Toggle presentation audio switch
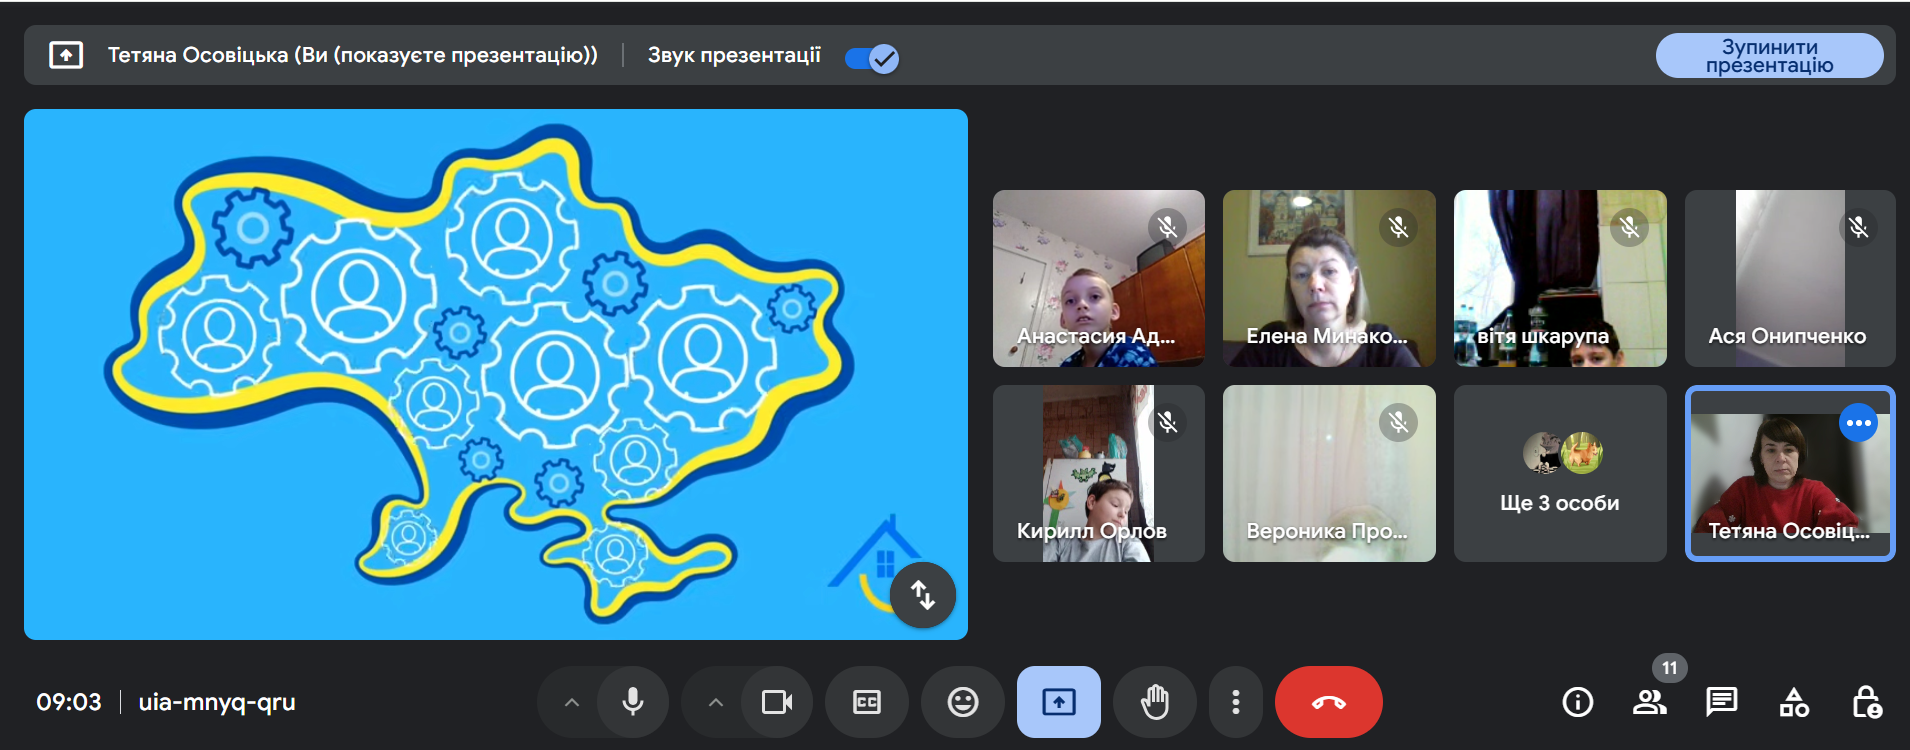The height and width of the screenshot is (750, 1910). [x=872, y=59]
